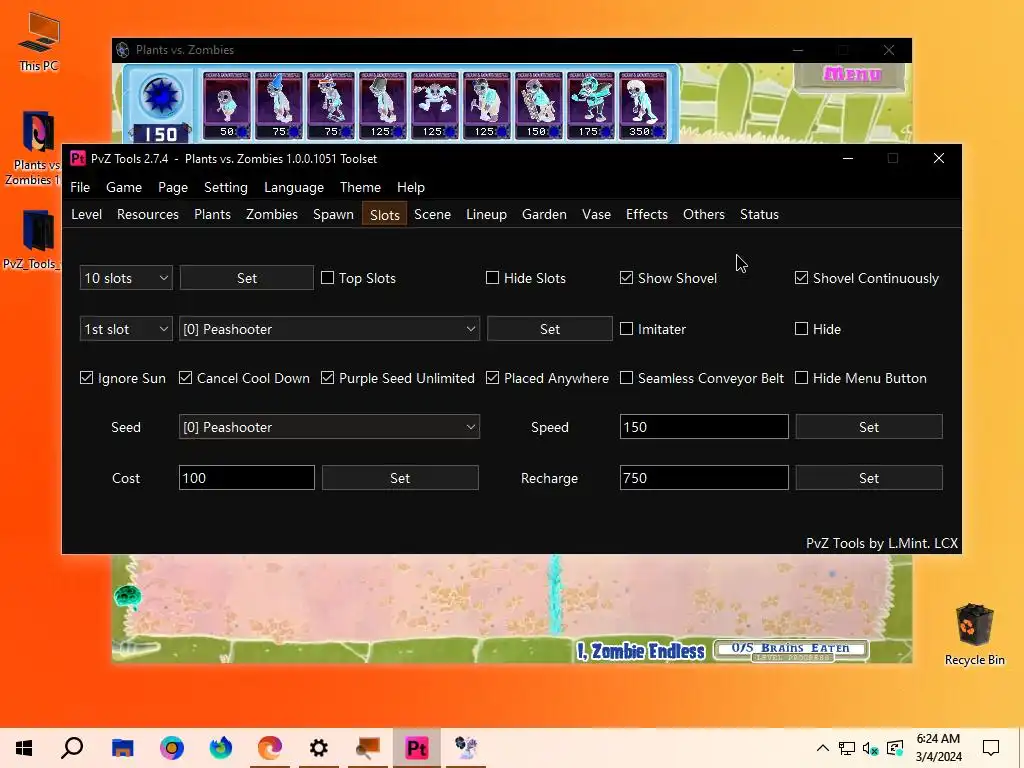1024x768 pixels.
Task: Click the PvZ Tools title bar logo
Action: pyautogui.click(x=78, y=158)
